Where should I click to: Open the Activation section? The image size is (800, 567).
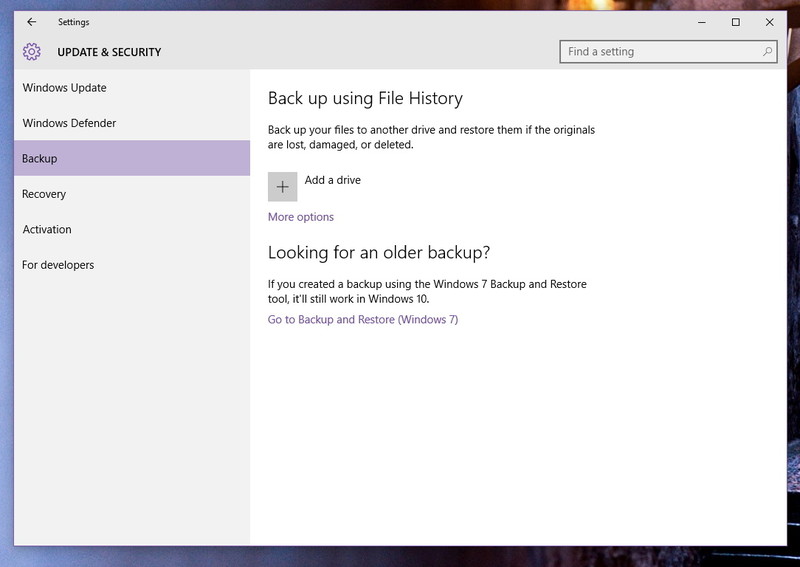(x=132, y=229)
